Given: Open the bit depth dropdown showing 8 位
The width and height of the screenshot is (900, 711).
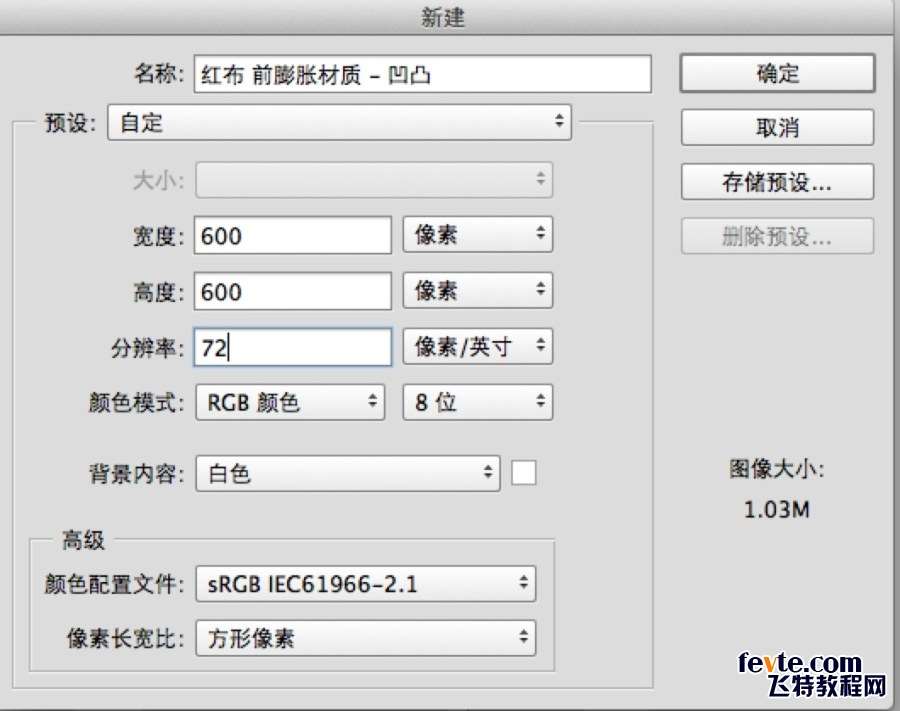Looking at the screenshot, I should (477, 402).
